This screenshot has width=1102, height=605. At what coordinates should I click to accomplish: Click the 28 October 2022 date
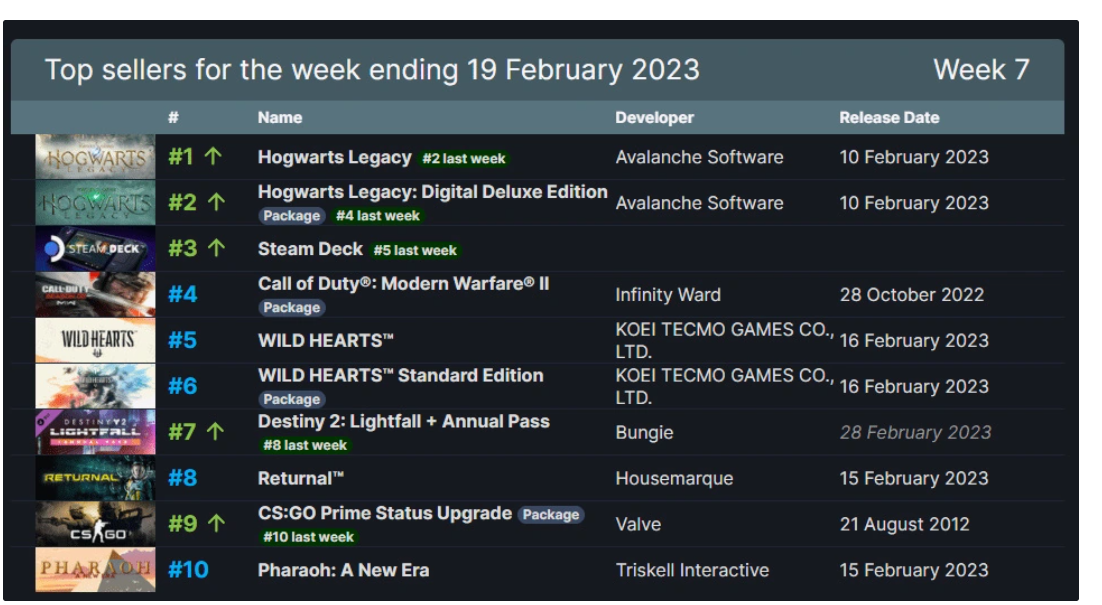click(x=912, y=294)
